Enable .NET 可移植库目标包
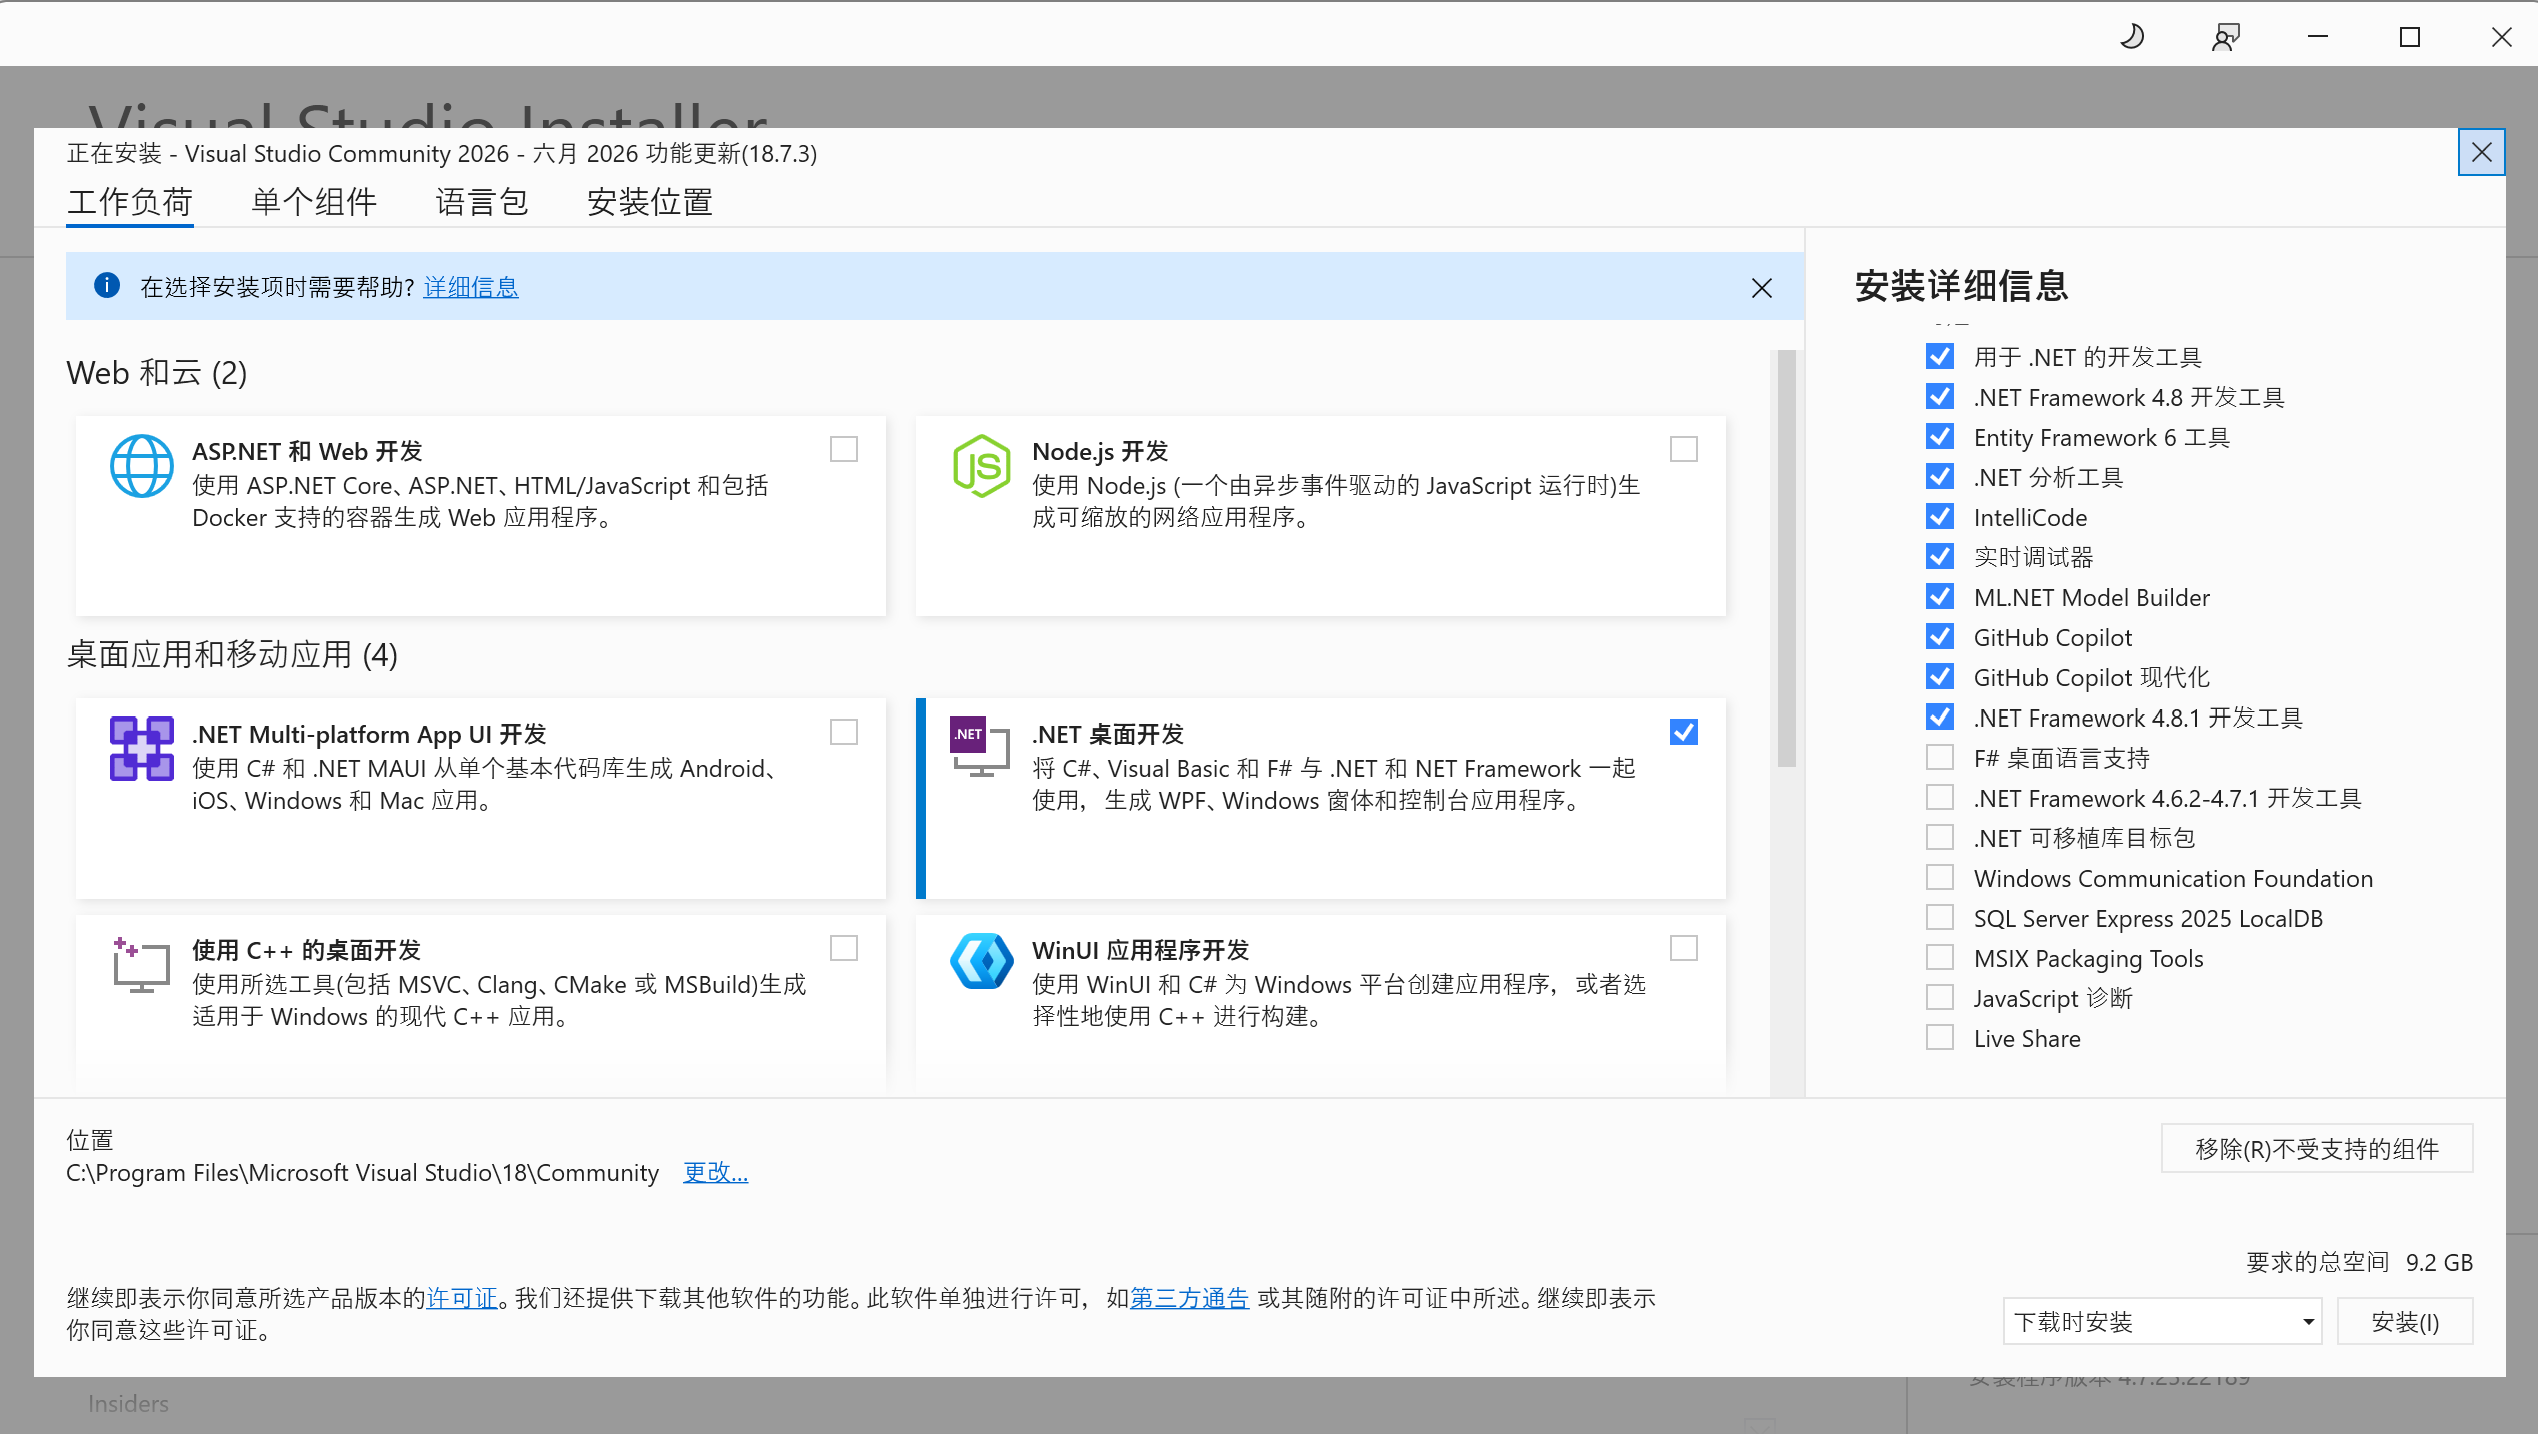The height and width of the screenshot is (1434, 2538). [1940, 838]
